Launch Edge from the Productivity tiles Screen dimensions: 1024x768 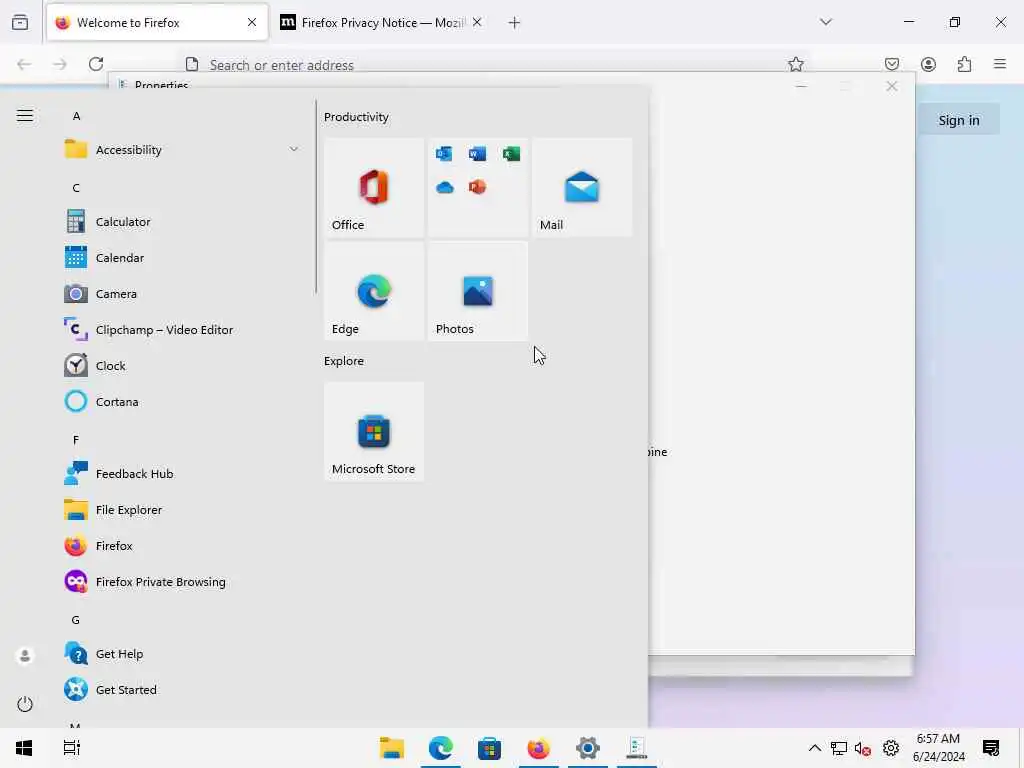(x=374, y=291)
